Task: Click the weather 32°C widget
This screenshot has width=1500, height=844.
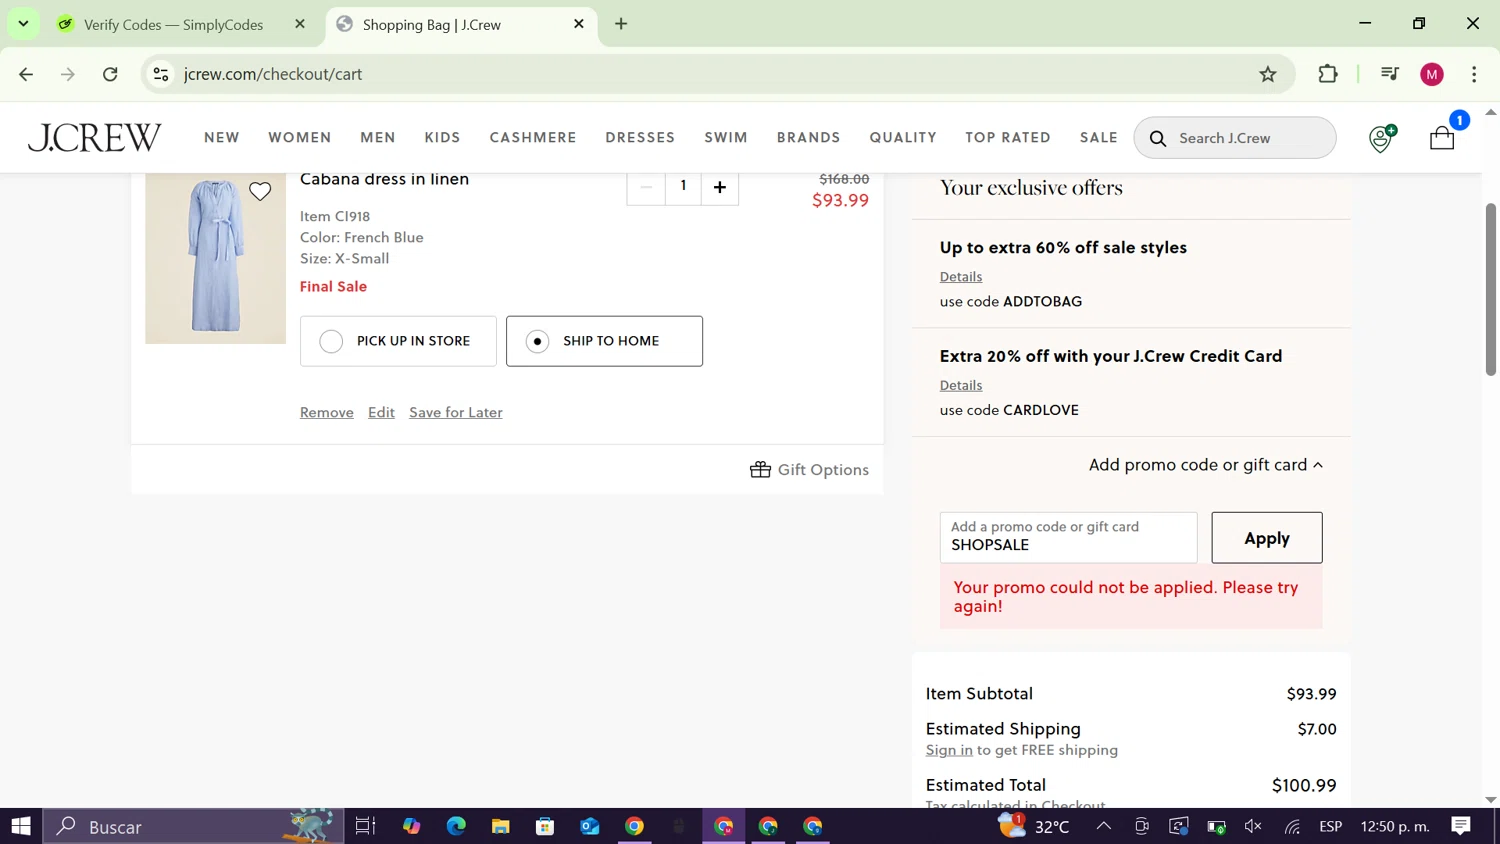Action: [1035, 826]
